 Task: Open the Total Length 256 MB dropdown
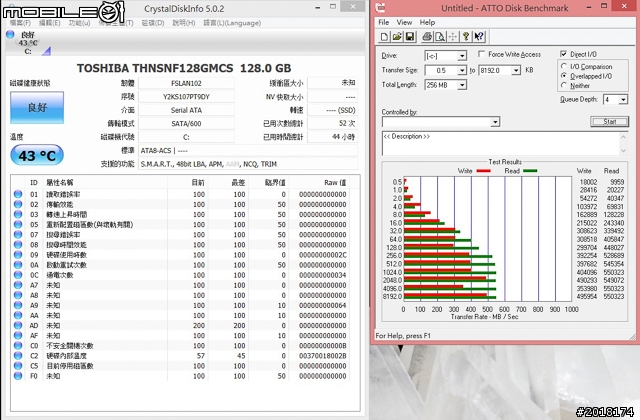pyautogui.click(x=462, y=85)
